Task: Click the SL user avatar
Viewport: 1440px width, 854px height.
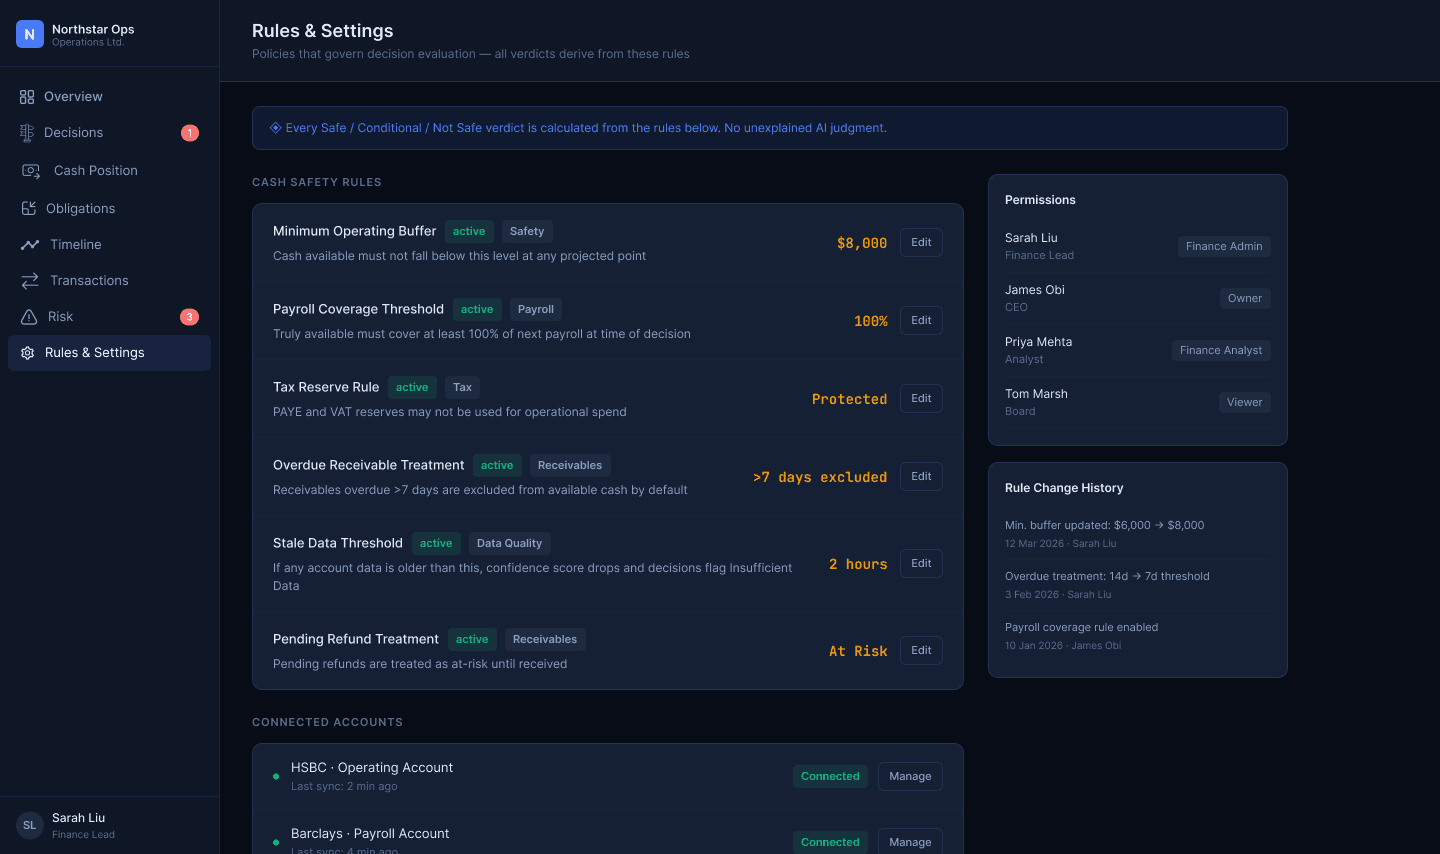Action: [x=30, y=825]
